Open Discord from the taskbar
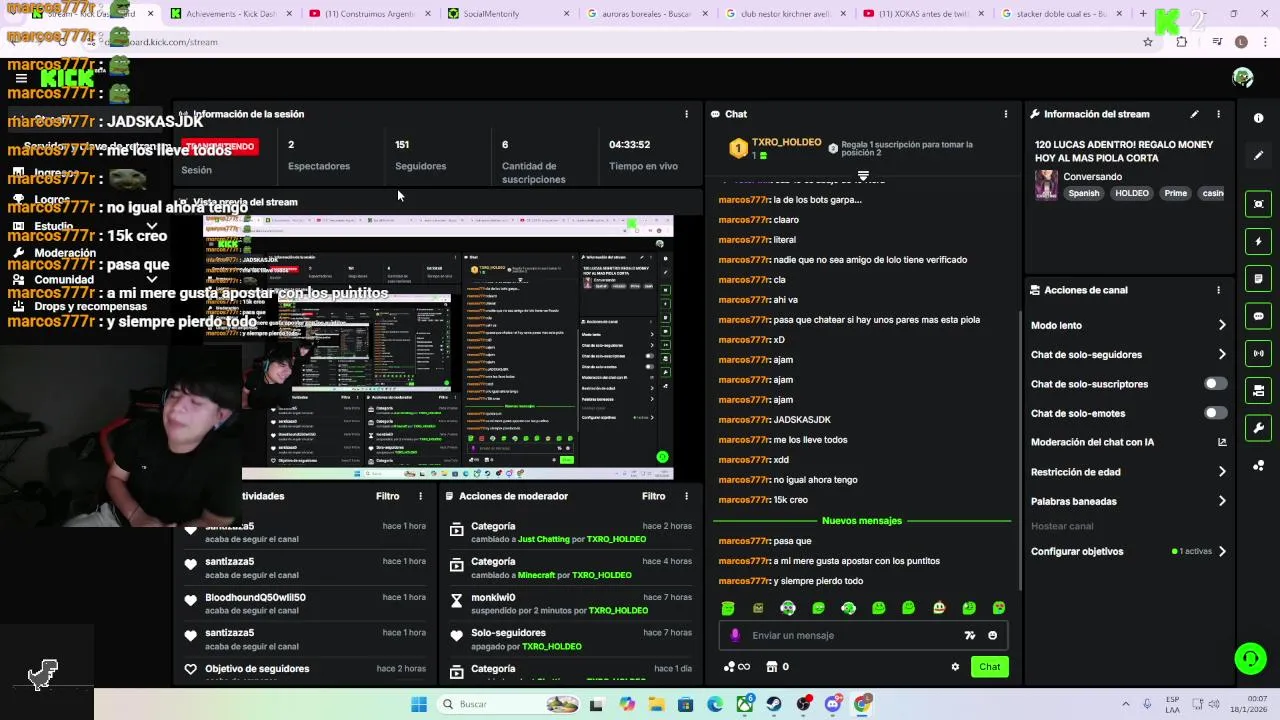 point(833,704)
